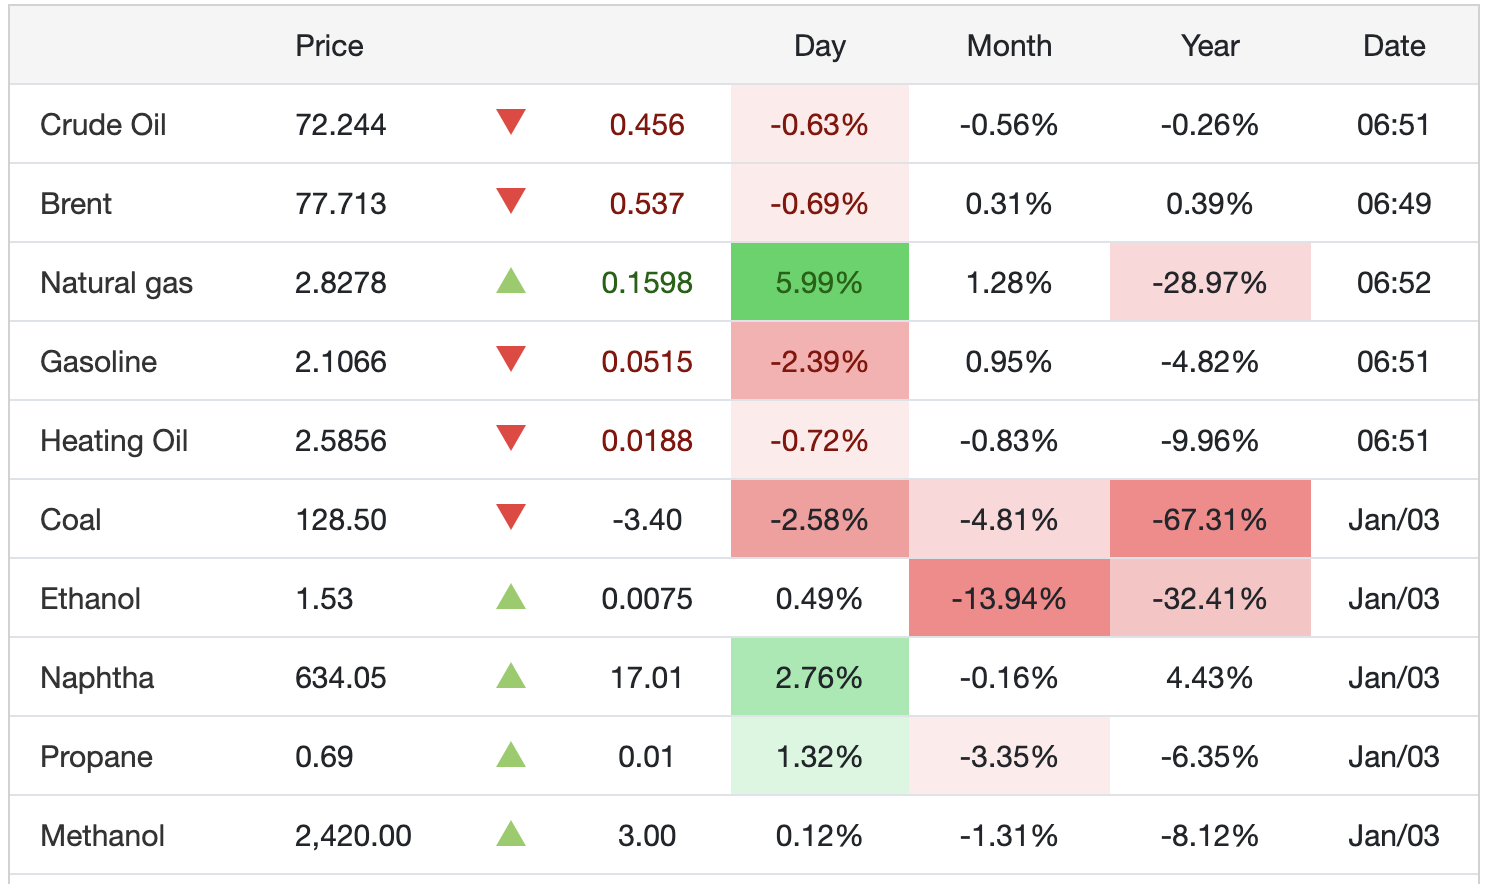Click the 17.01 Naphtha change value
This screenshot has height=884, width=1488.
[647, 678]
